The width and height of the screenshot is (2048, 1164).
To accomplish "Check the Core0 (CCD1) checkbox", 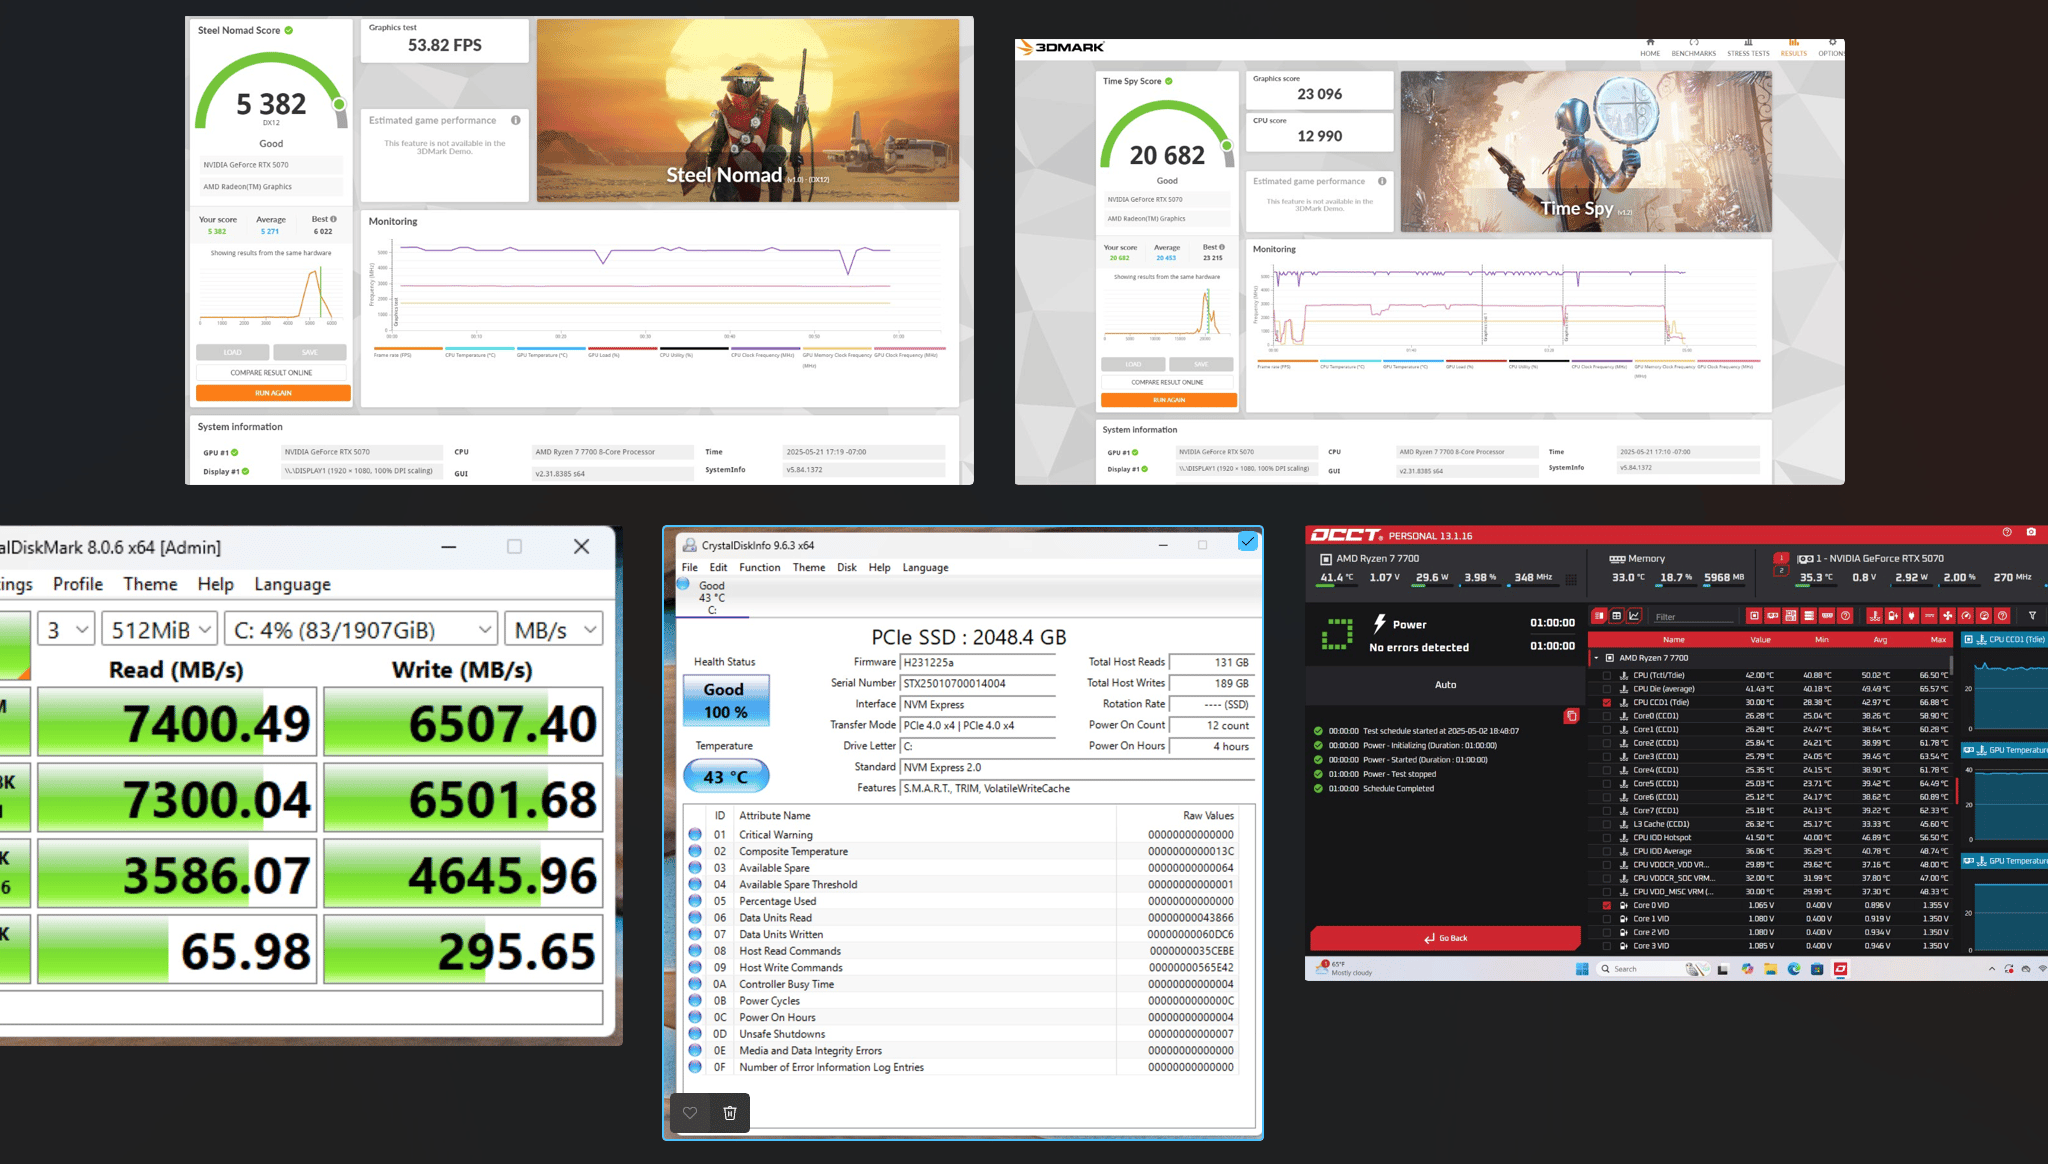I will tap(1607, 716).
